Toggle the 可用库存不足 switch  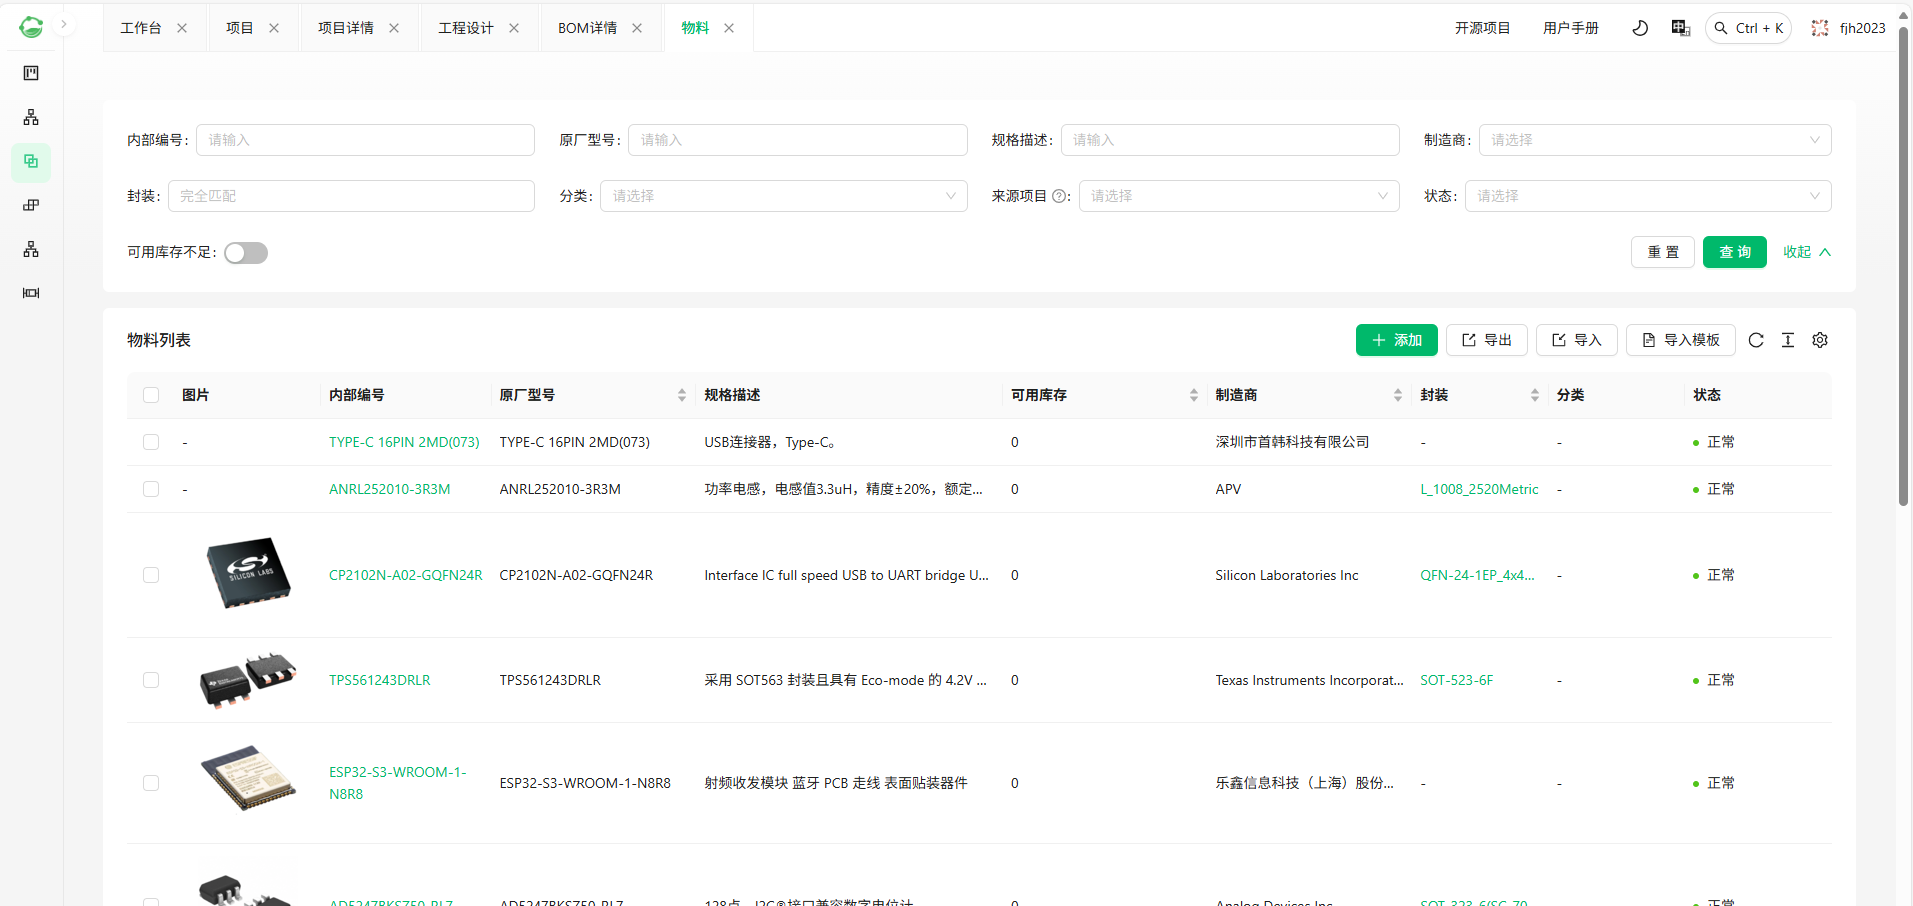[246, 253]
